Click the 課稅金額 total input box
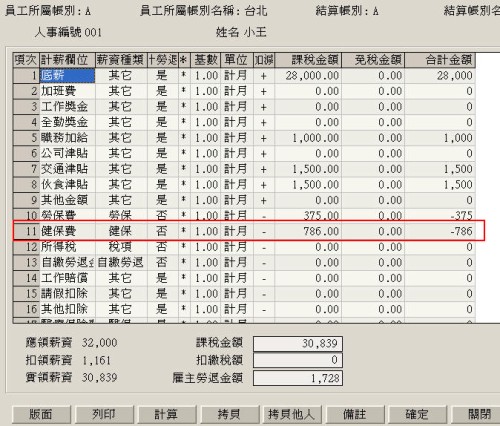Screen dimensions: 500x426 298,344
